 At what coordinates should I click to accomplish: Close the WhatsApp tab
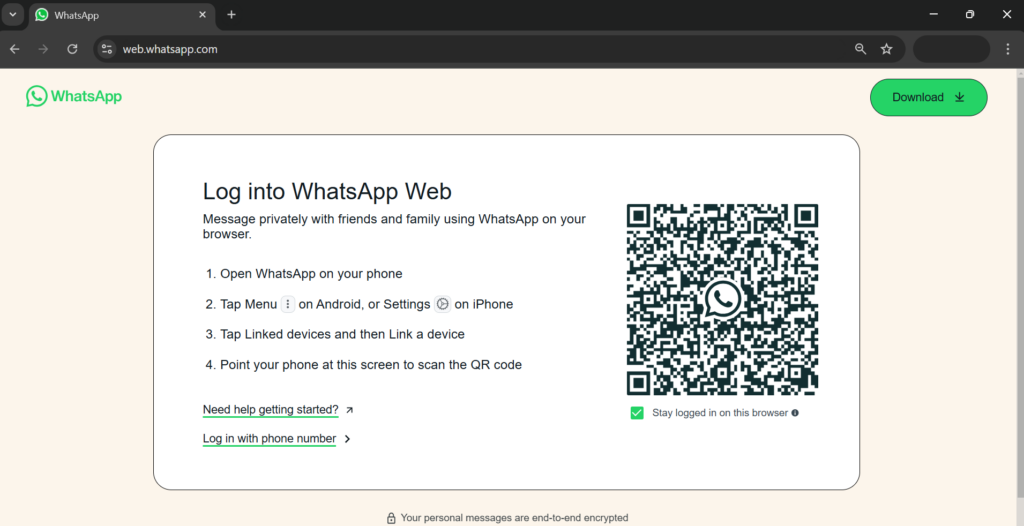(202, 15)
